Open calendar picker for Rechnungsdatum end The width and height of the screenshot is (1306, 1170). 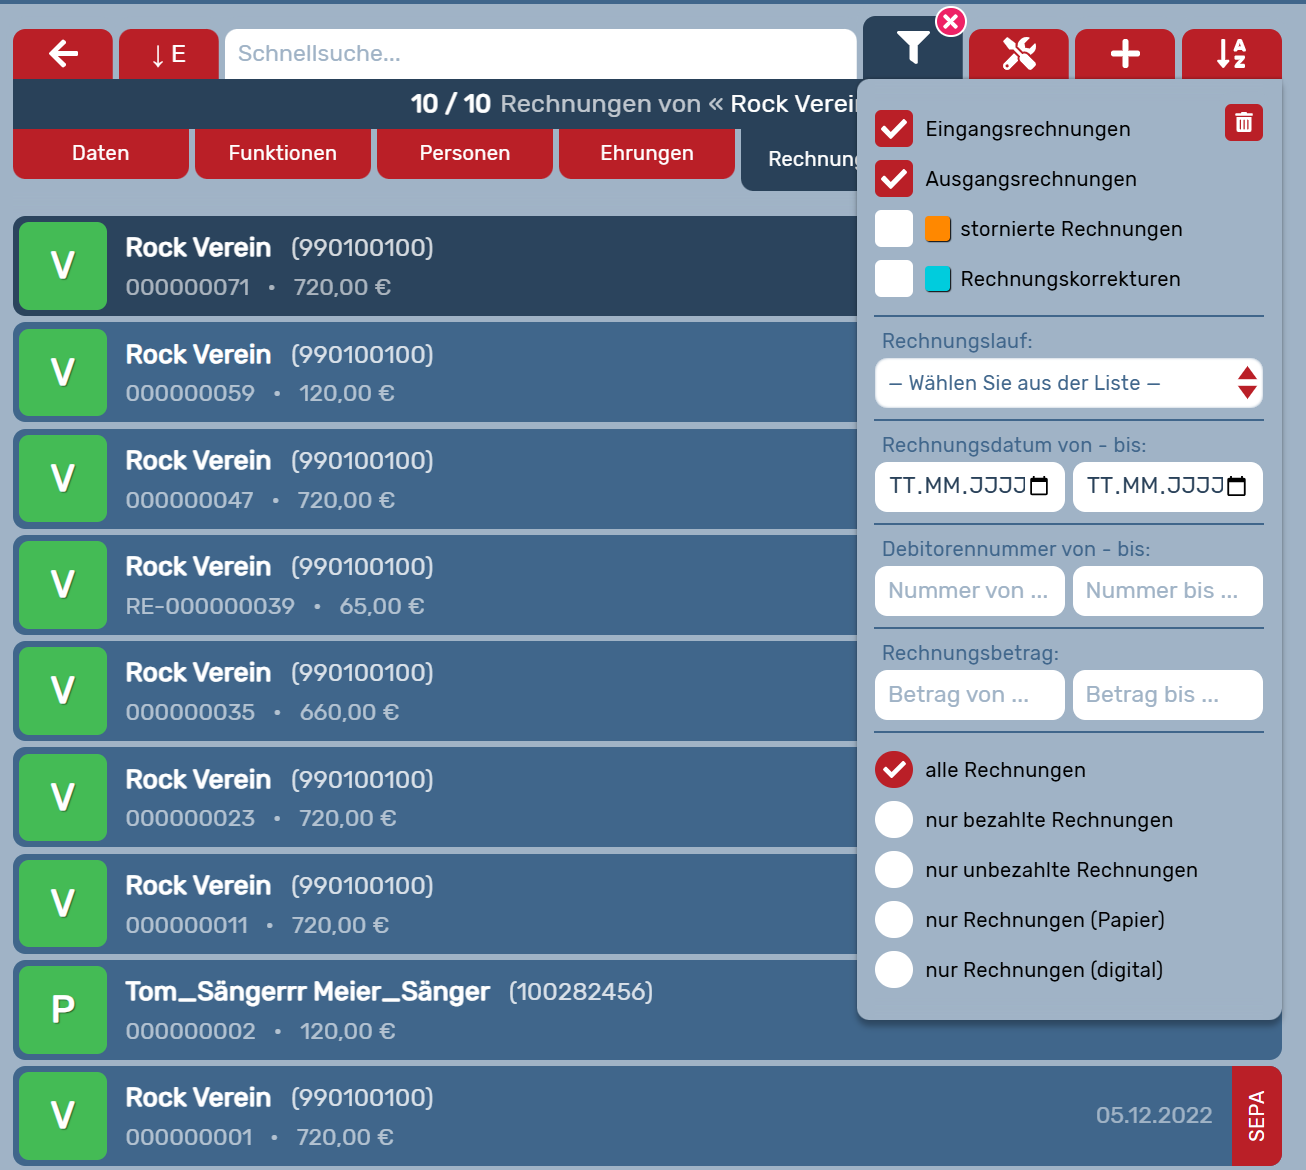[x=1237, y=487]
